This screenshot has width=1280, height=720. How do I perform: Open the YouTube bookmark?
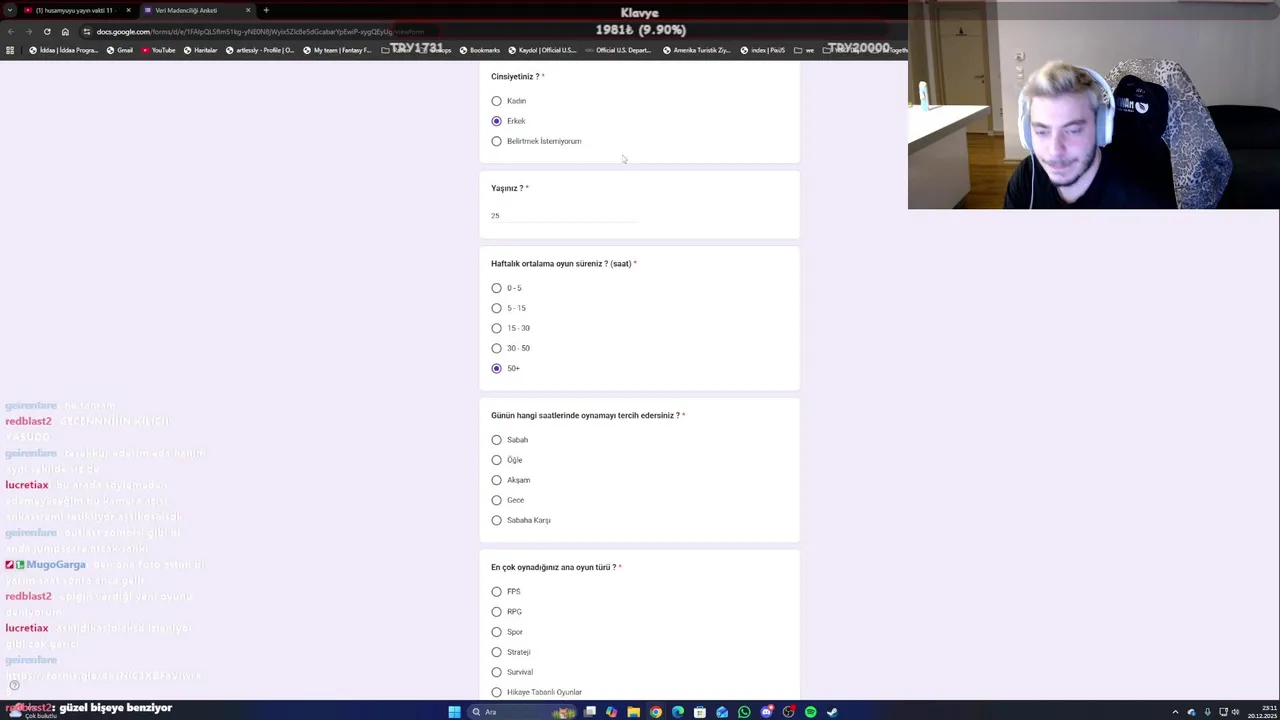(x=158, y=50)
